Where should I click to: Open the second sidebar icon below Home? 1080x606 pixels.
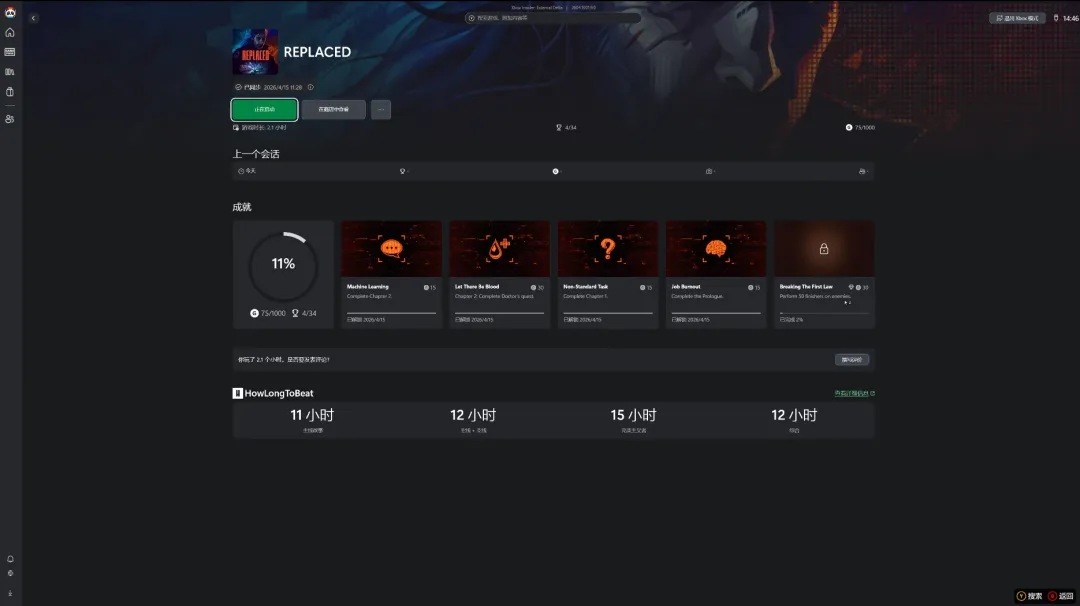coord(10,52)
